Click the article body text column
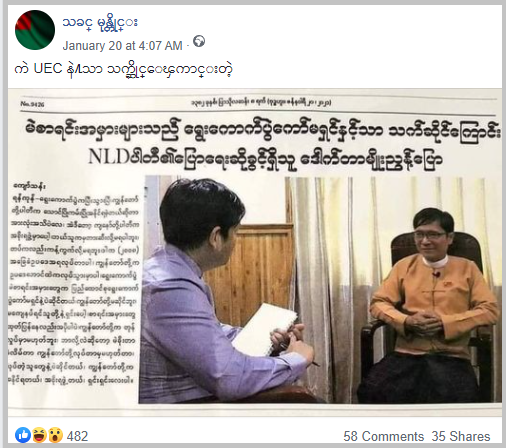 [x=73, y=283]
